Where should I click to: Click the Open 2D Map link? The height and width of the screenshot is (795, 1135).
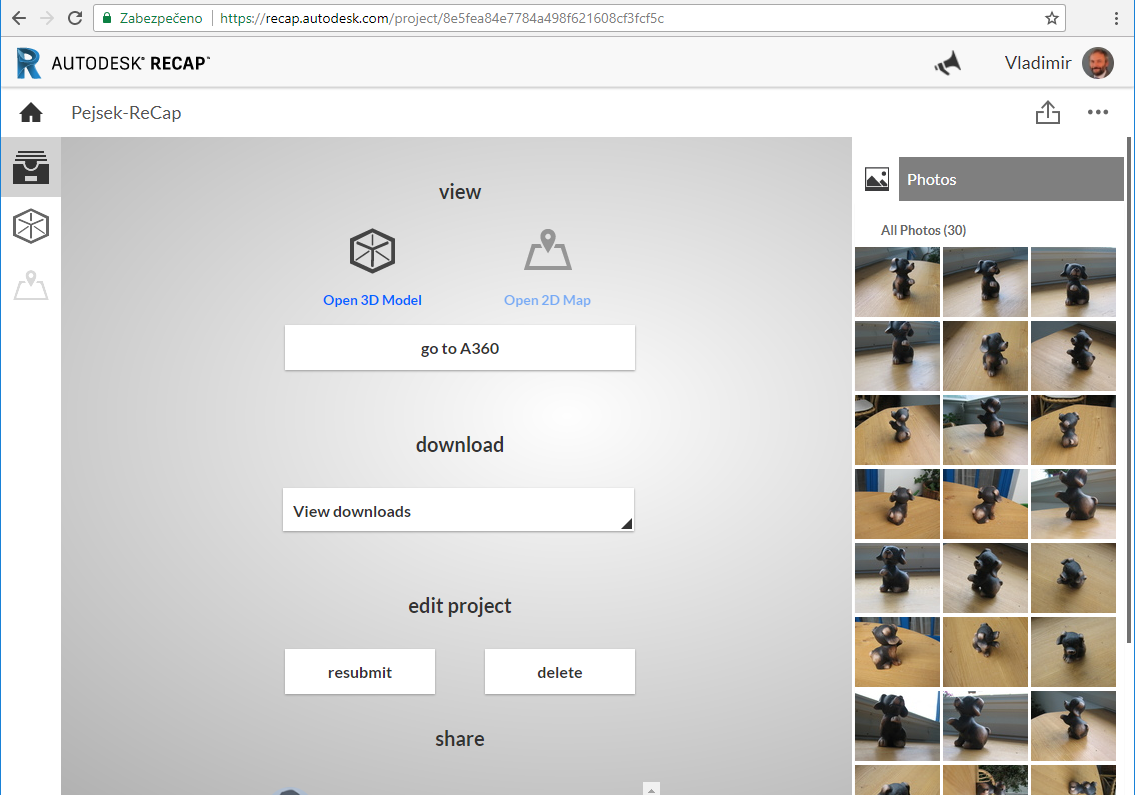point(547,300)
